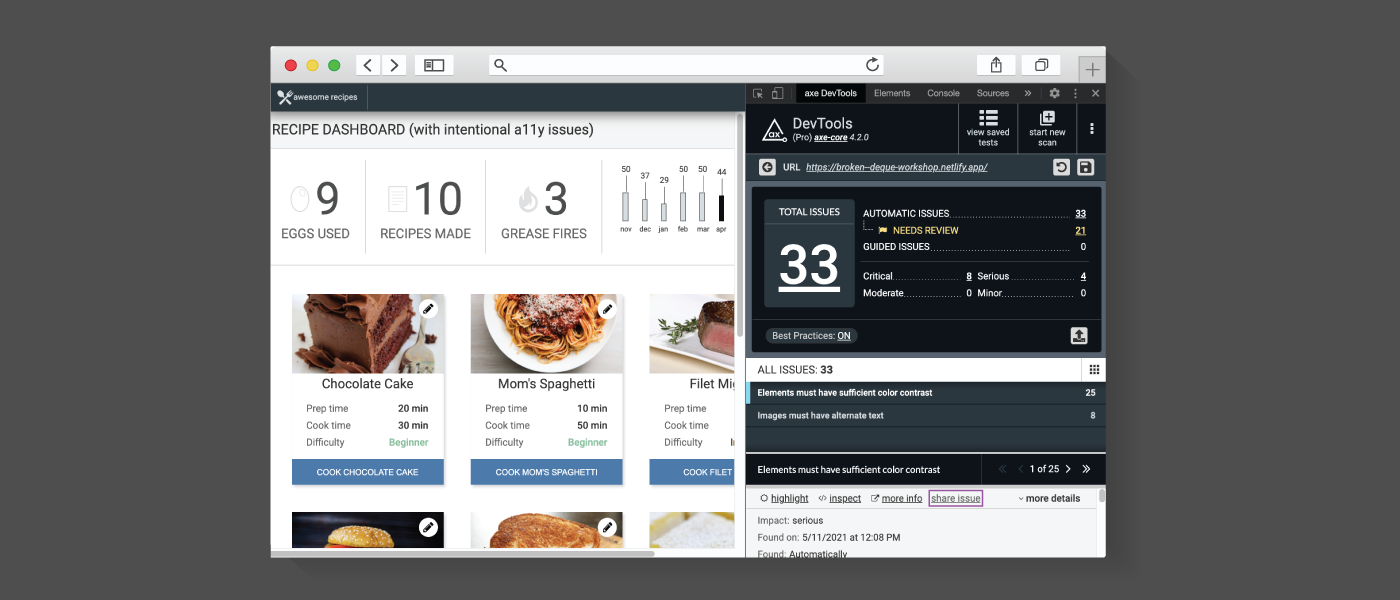Save scan results using the disk icon
Viewport: 1400px width, 600px height.
click(x=1085, y=167)
